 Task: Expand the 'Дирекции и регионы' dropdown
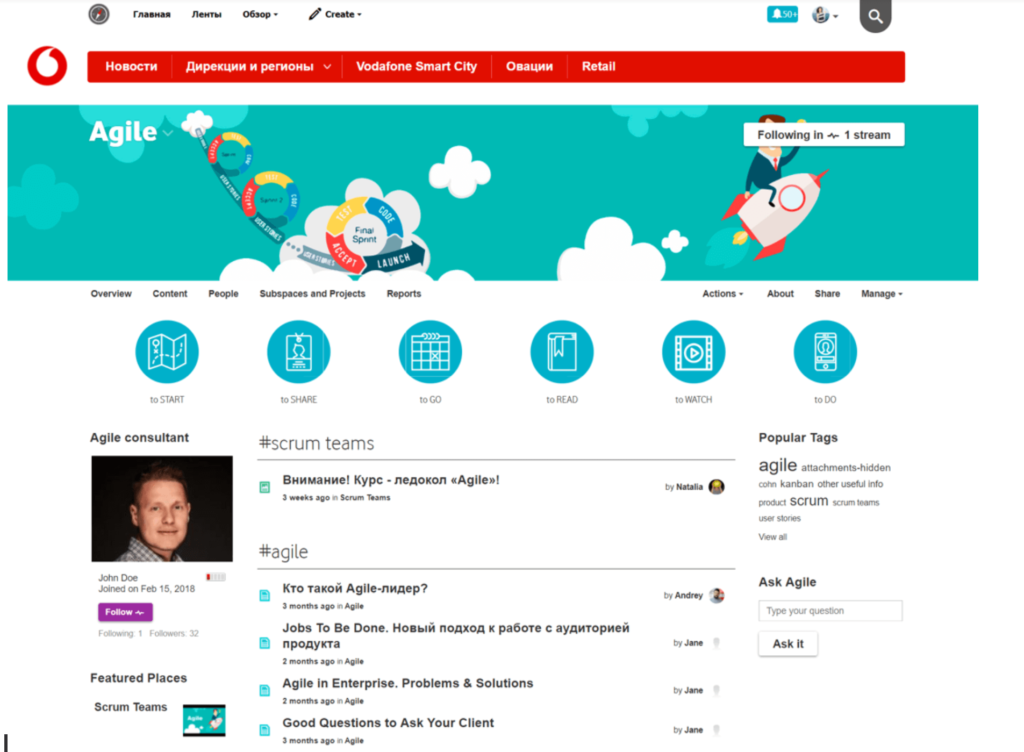[258, 67]
